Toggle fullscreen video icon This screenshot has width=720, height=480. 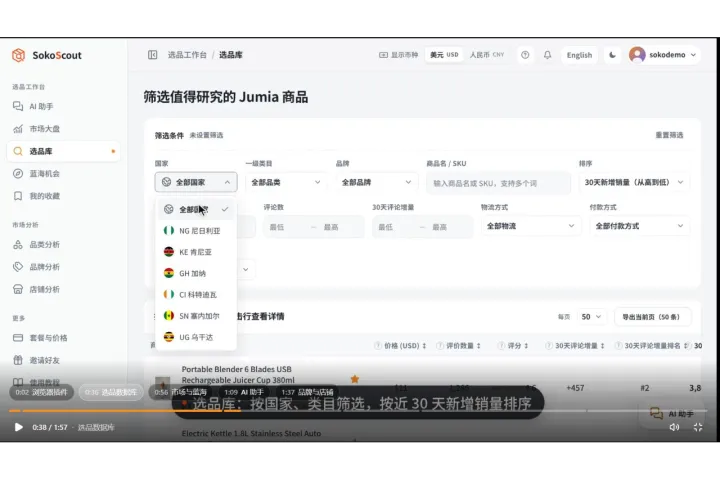coord(698,427)
